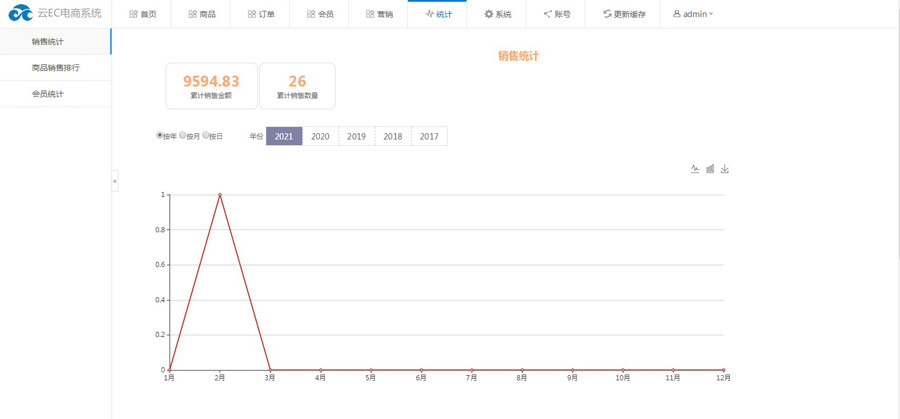
Task: Go to 商品销售排行 in sidebar
Action: tap(55, 68)
